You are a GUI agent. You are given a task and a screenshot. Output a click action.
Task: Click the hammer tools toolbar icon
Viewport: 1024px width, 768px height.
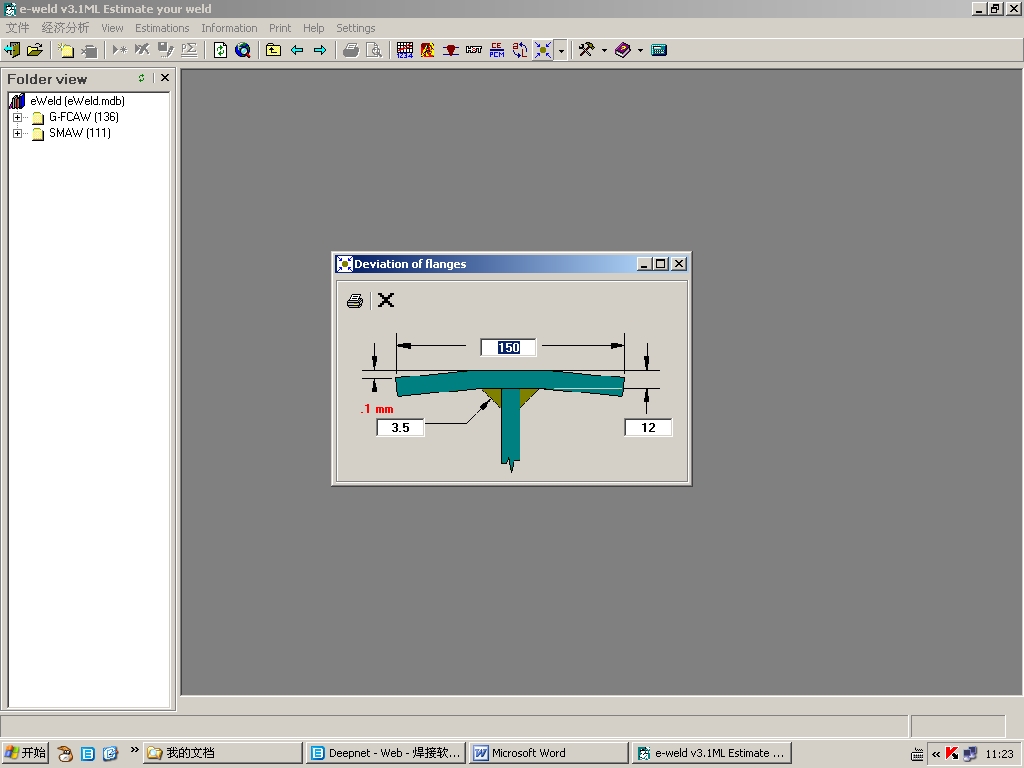(x=587, y=50)
